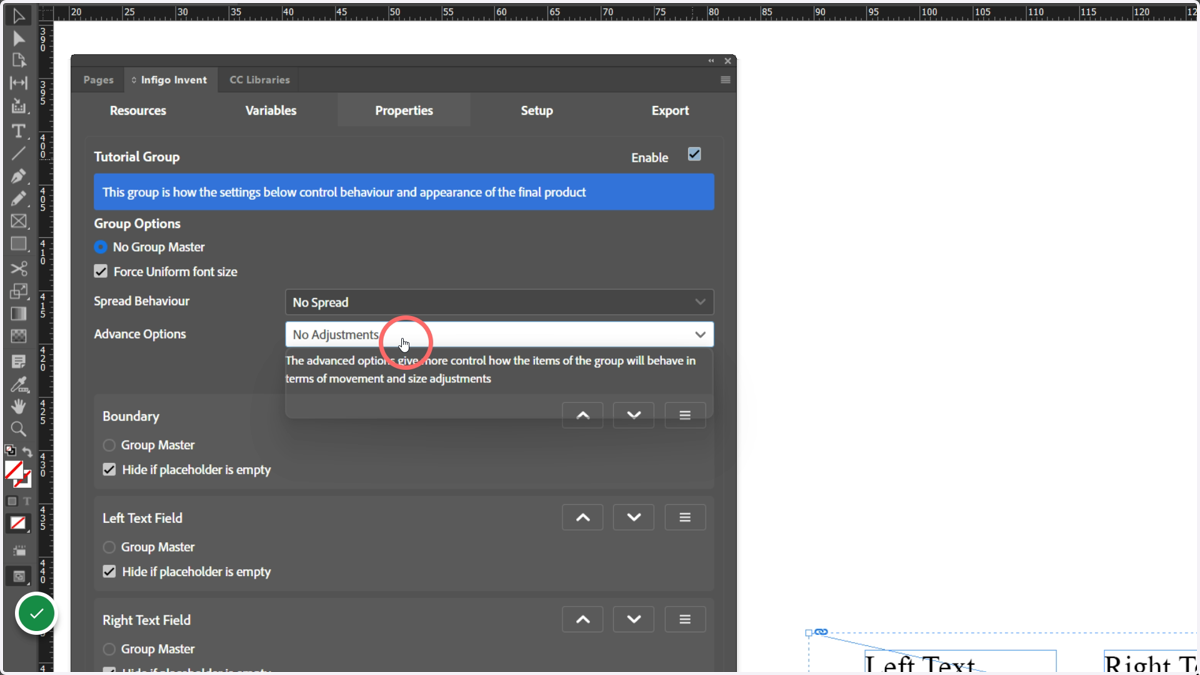Switch to the Resources tab
The image size is (1200, 675).
[x=138, y=110]
